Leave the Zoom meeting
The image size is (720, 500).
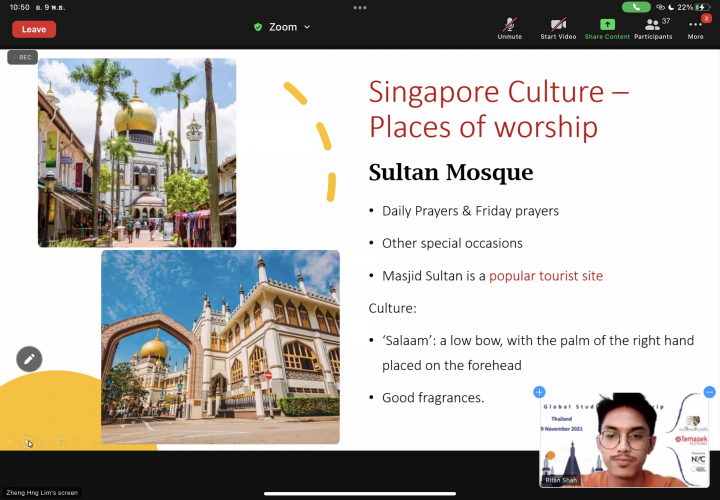(34, 29)
